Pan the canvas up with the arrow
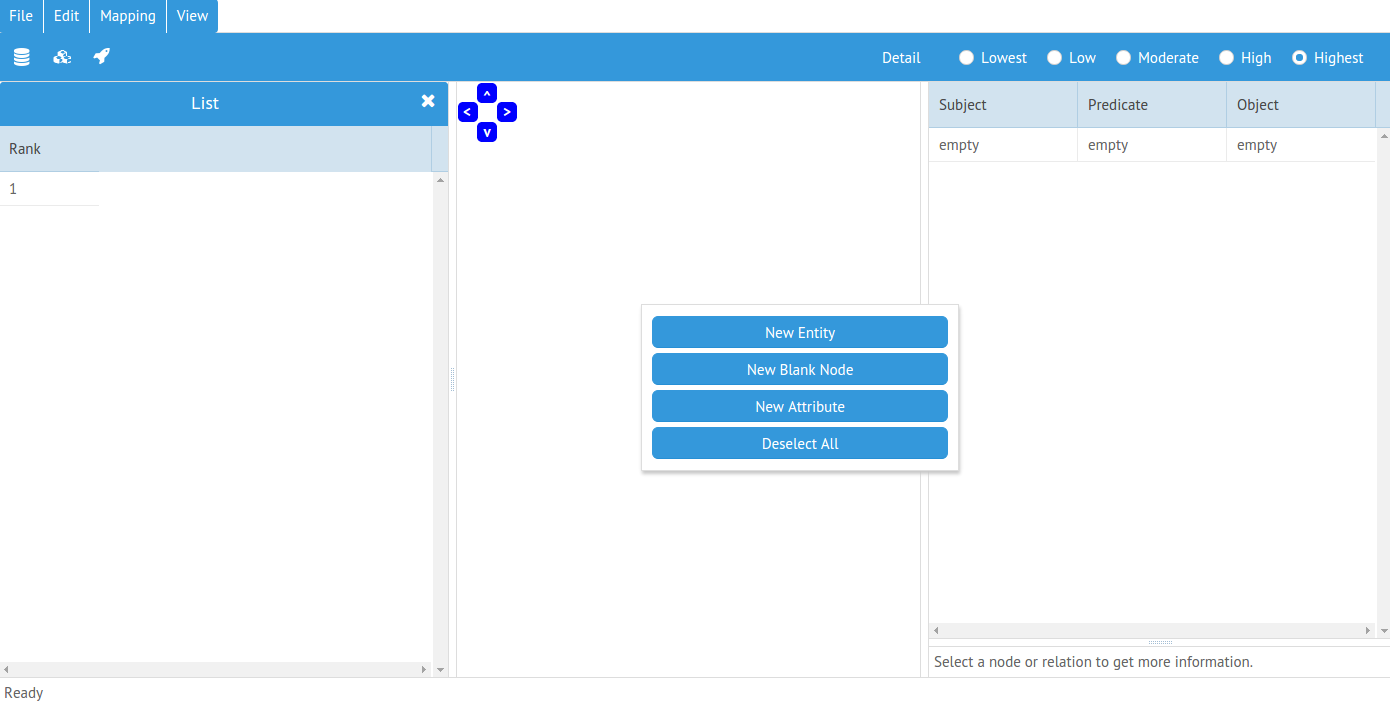Image resolution: width=1390 pixels, height=712 pixels. coord(487,93)
